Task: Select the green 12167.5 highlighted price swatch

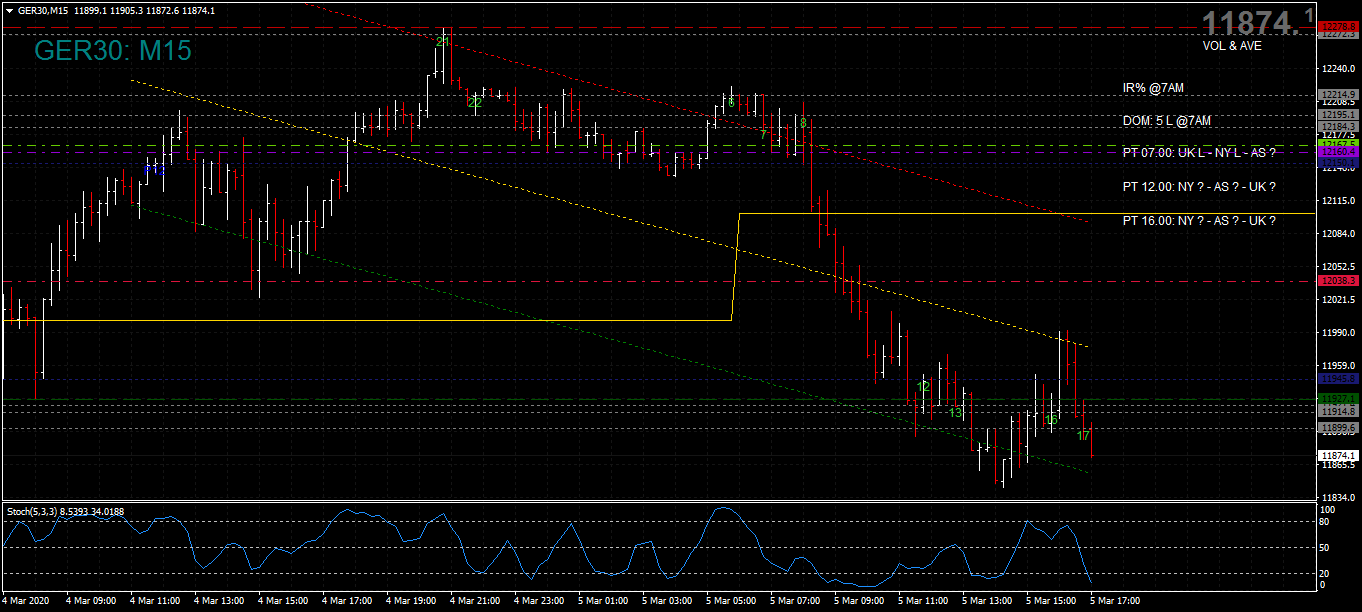Action: (x=1336, y=144)
